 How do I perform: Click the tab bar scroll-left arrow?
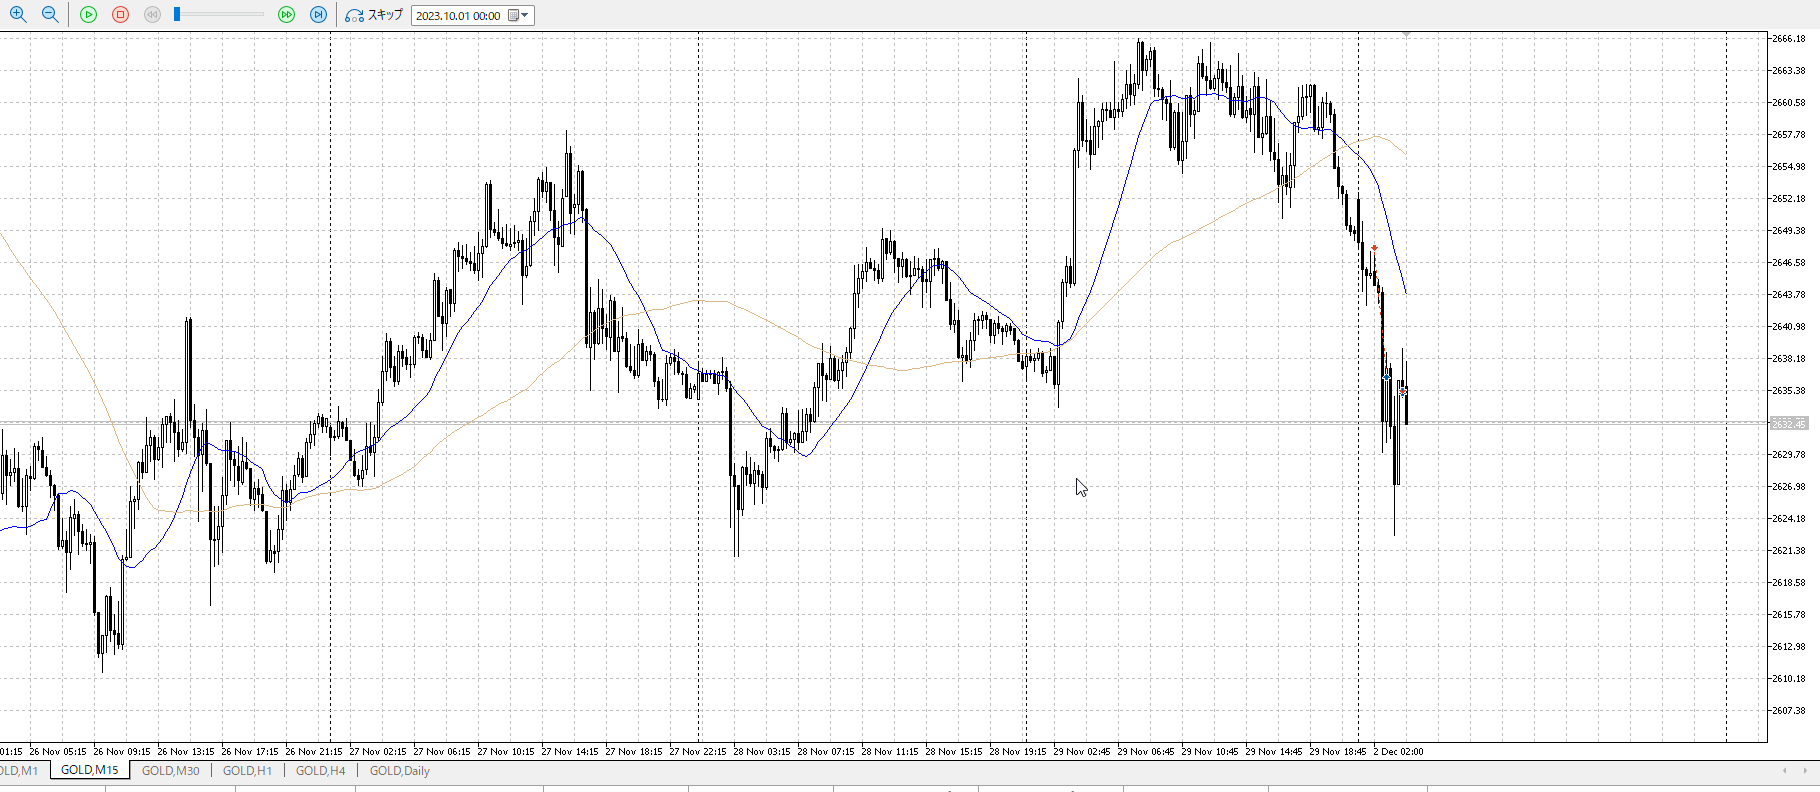click(x=1784, y=771)
